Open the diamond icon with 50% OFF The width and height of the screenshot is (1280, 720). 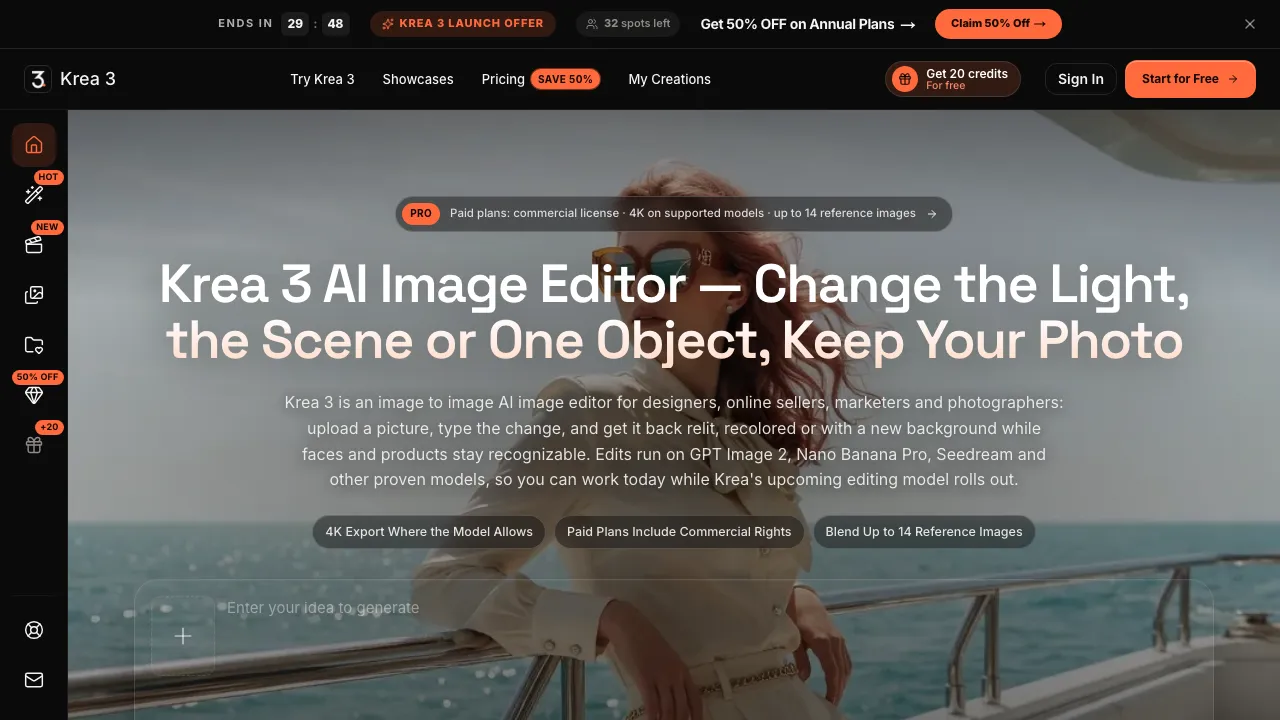[x=34, y=395]
